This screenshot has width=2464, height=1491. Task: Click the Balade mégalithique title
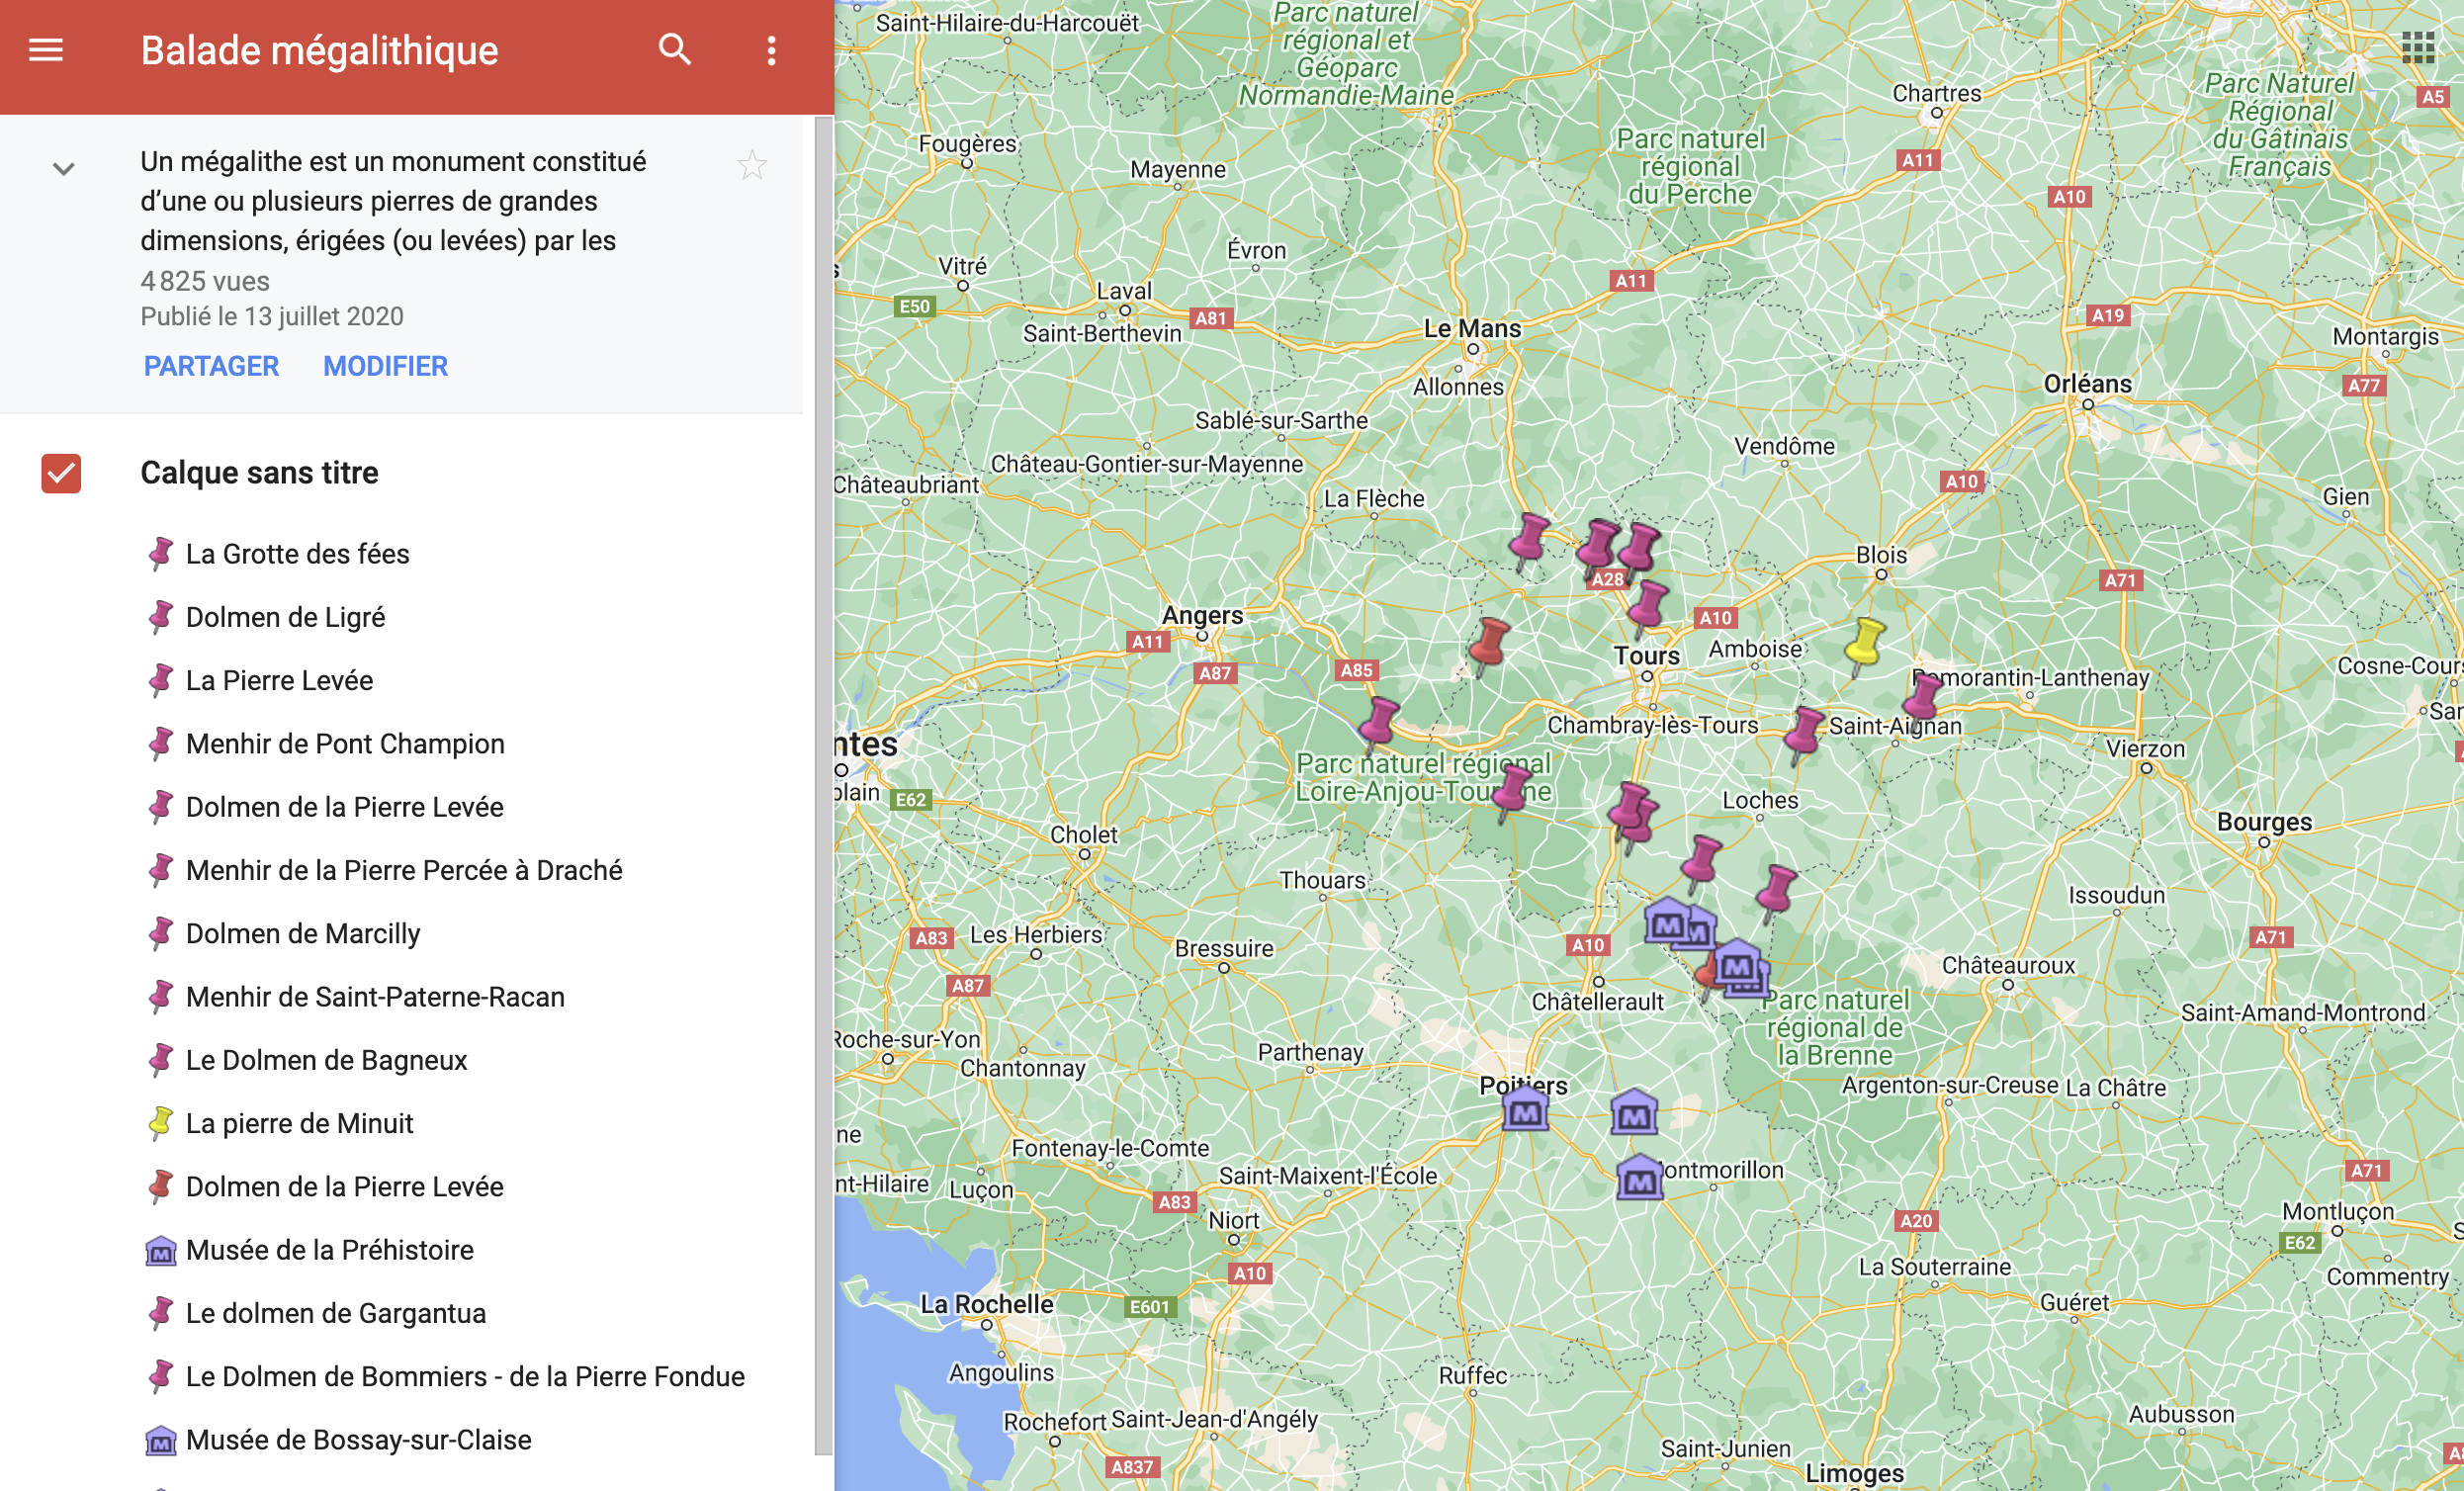[319, 51]
